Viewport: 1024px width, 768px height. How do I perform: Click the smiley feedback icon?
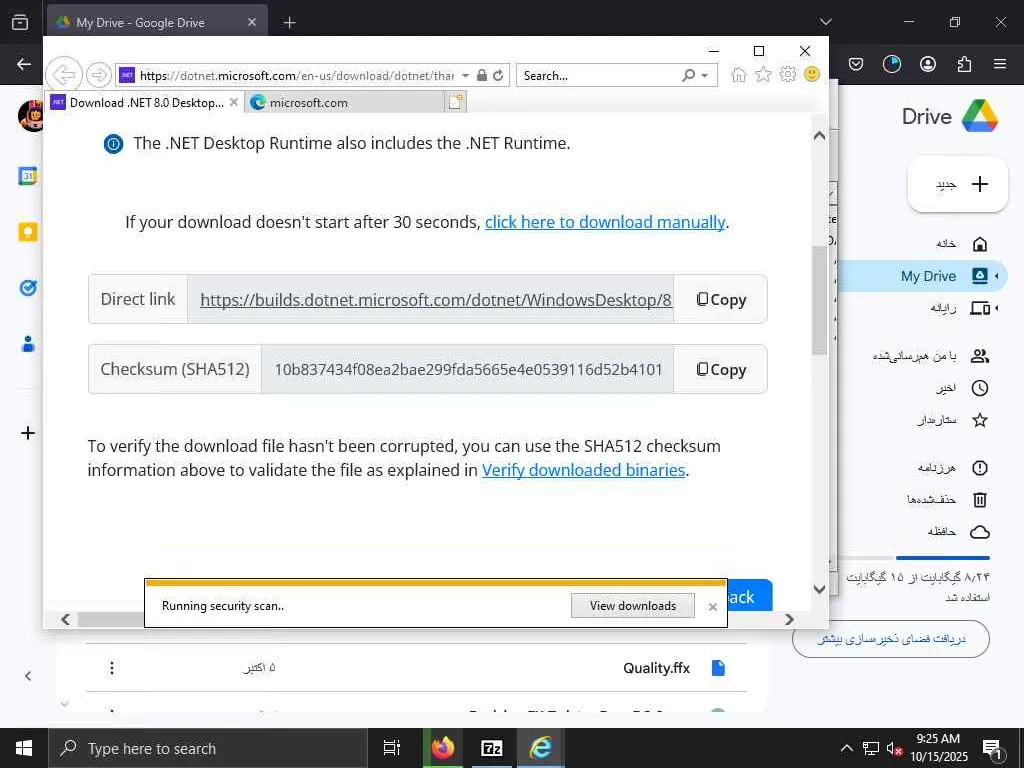tap(812, 74)
